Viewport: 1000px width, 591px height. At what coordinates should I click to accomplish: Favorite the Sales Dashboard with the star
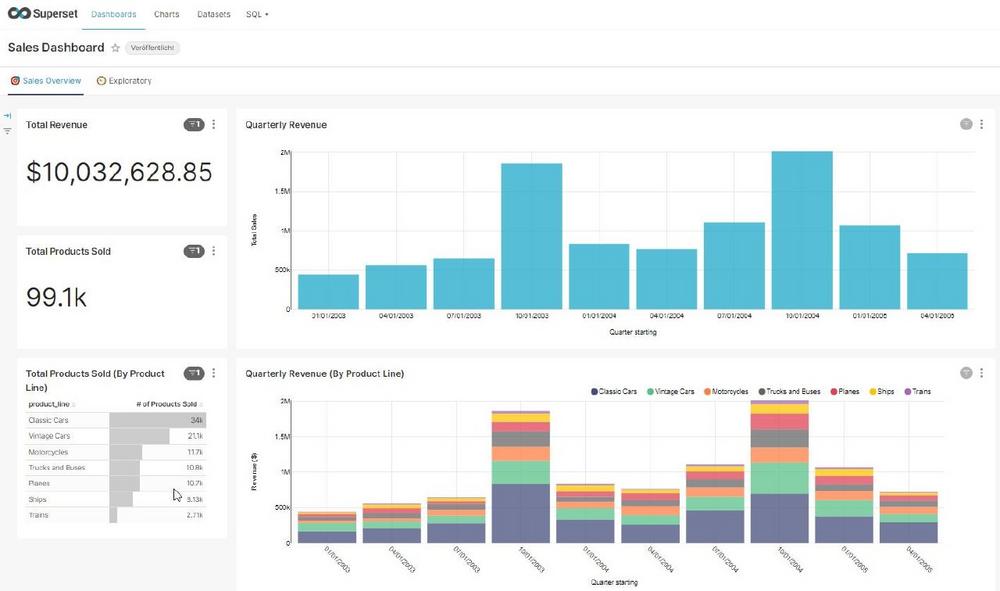click(x=116, y=48)
